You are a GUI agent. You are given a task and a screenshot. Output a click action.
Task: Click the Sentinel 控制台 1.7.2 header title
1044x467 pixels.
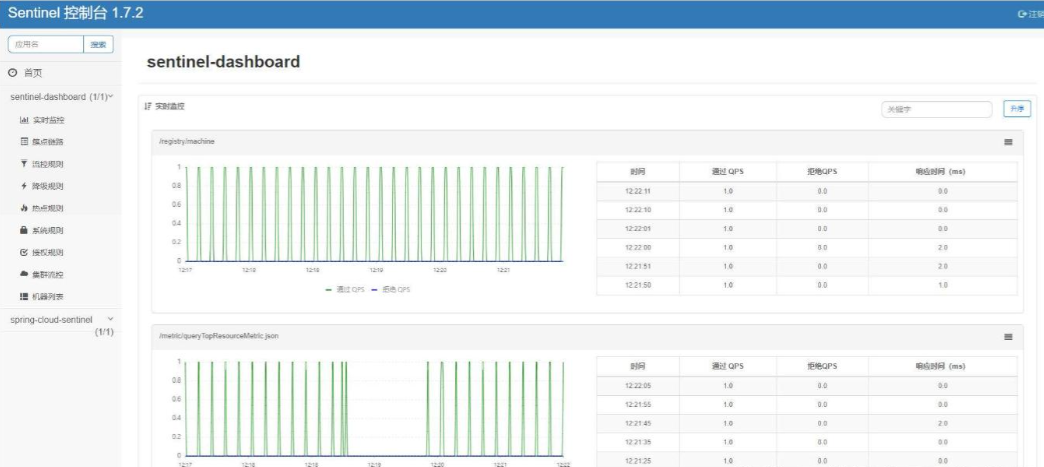point(75,13)
